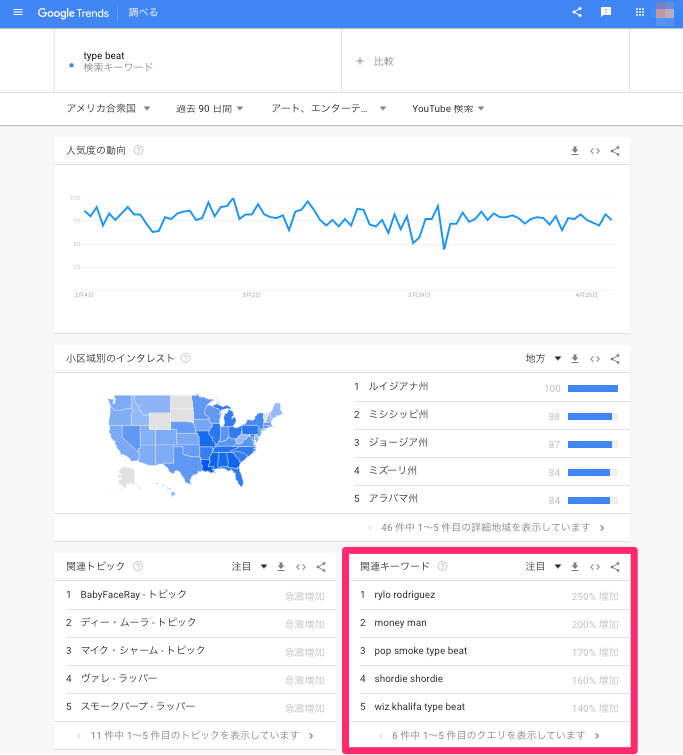This screenshot has height=755, width=683.
Task: Select the 調べる tab in header
Action: [x=143, y=13]
